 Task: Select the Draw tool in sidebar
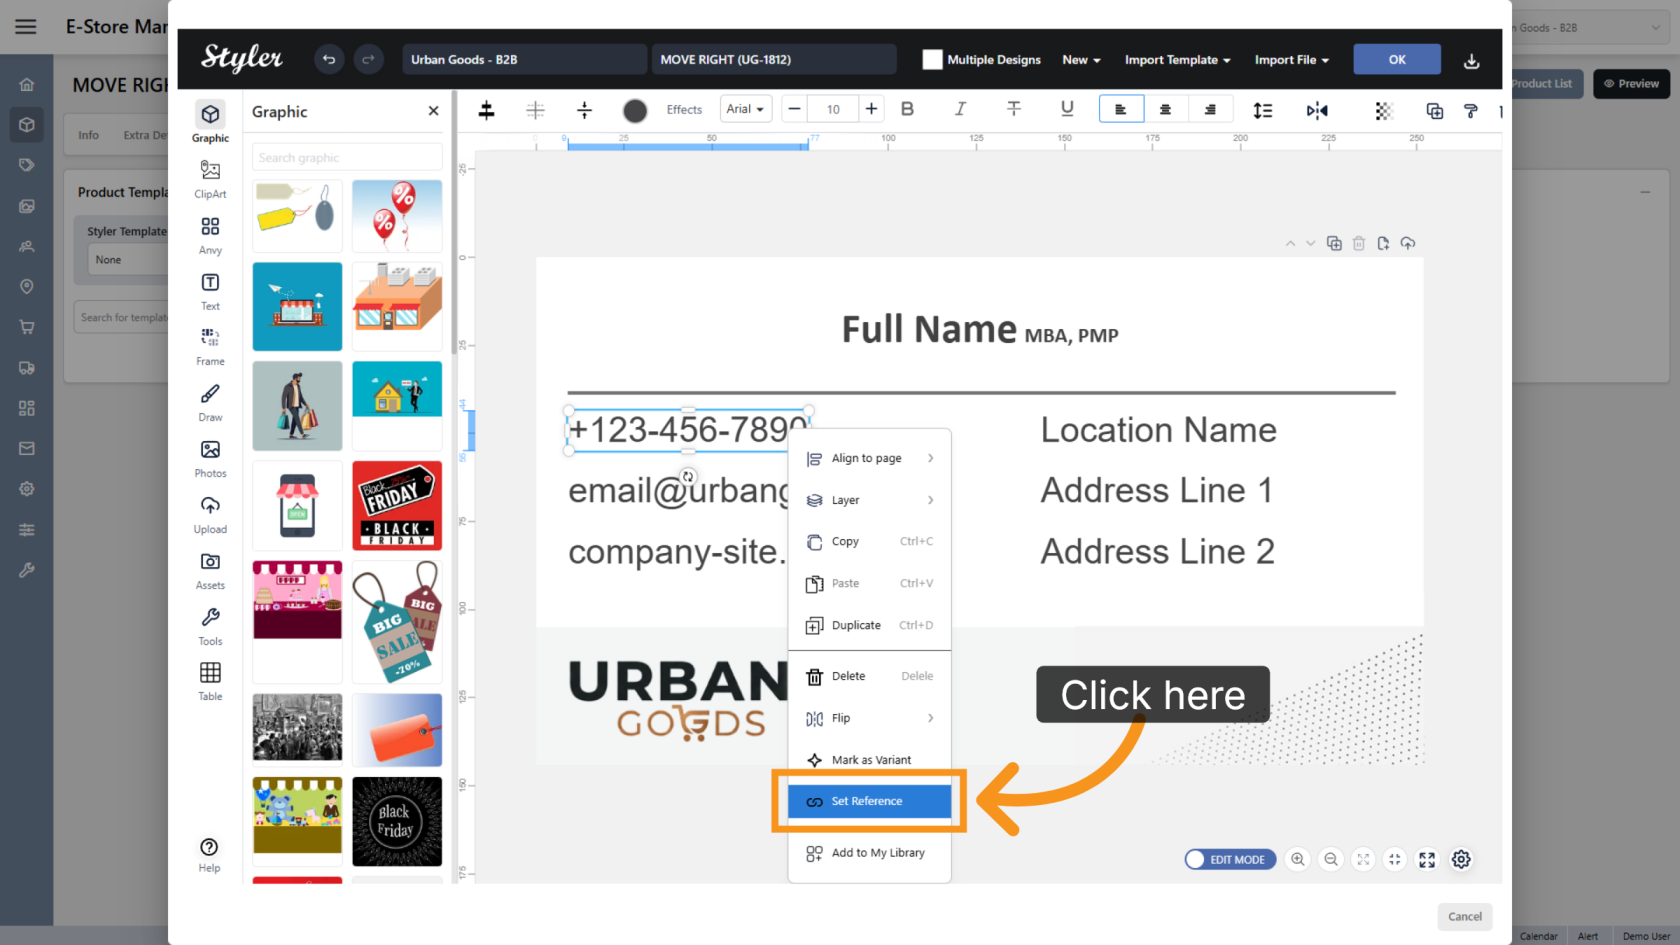(x=210, y=403)
